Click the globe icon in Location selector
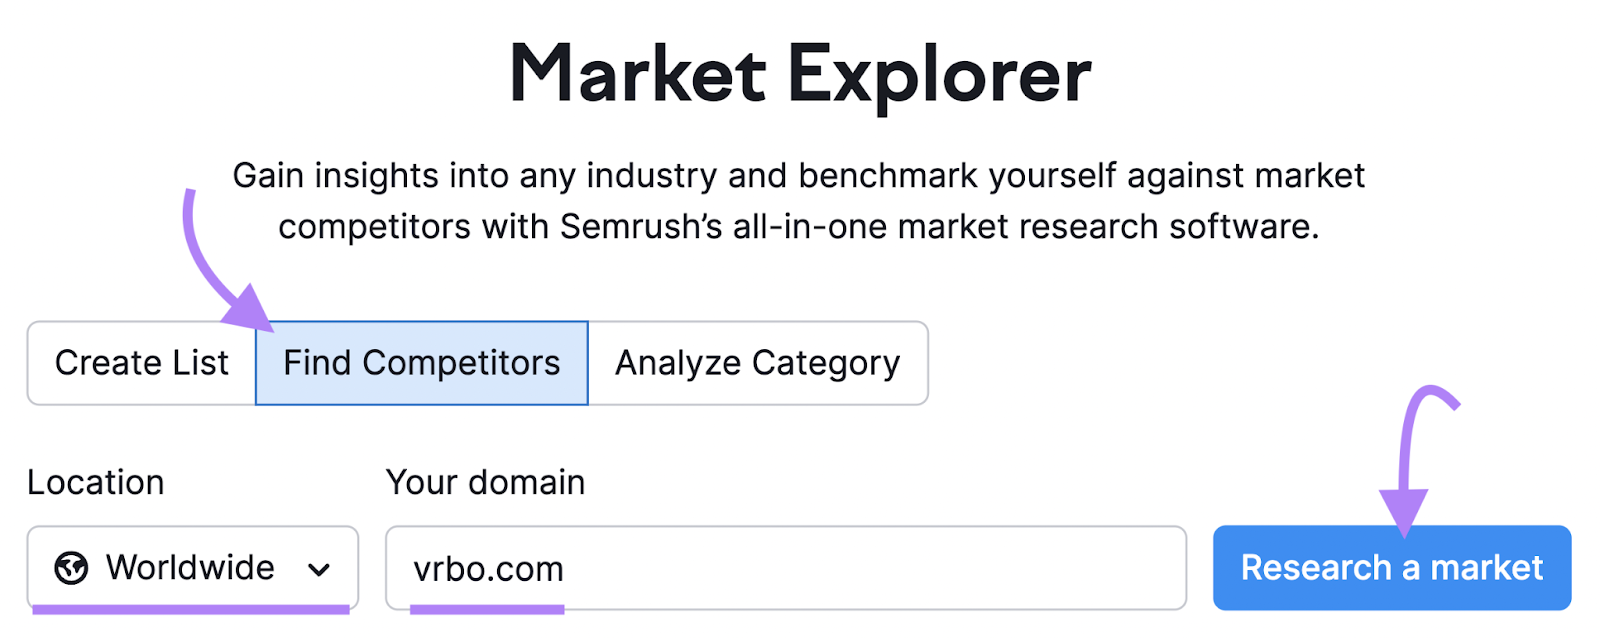Screen dimensions: 1600x638 (71, 568)
